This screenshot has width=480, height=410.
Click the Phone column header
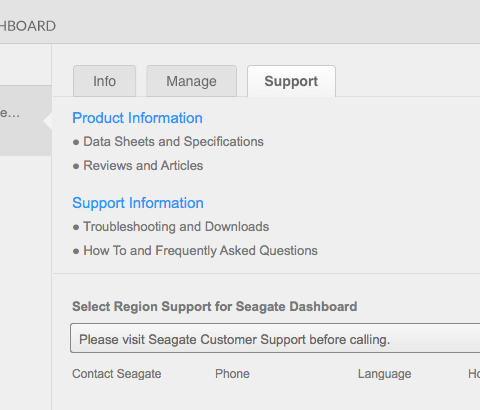(232, 374)
